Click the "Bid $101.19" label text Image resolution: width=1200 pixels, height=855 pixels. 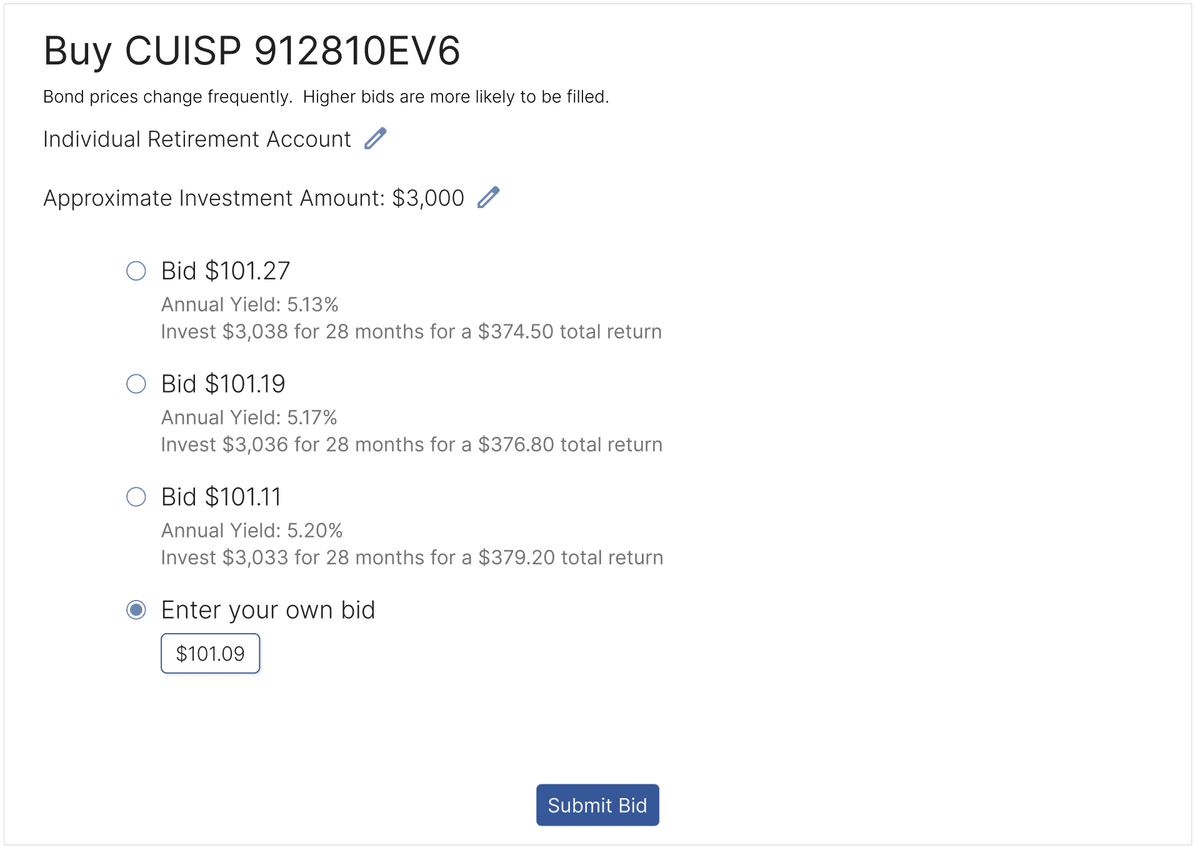click(x=223, y=384)
